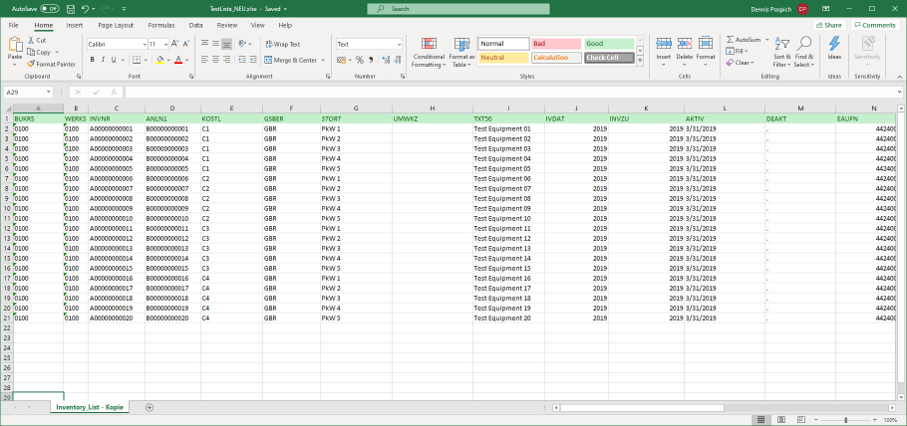Open the fill color dropdown arrow
907x426 pixels.
[168, 60]
